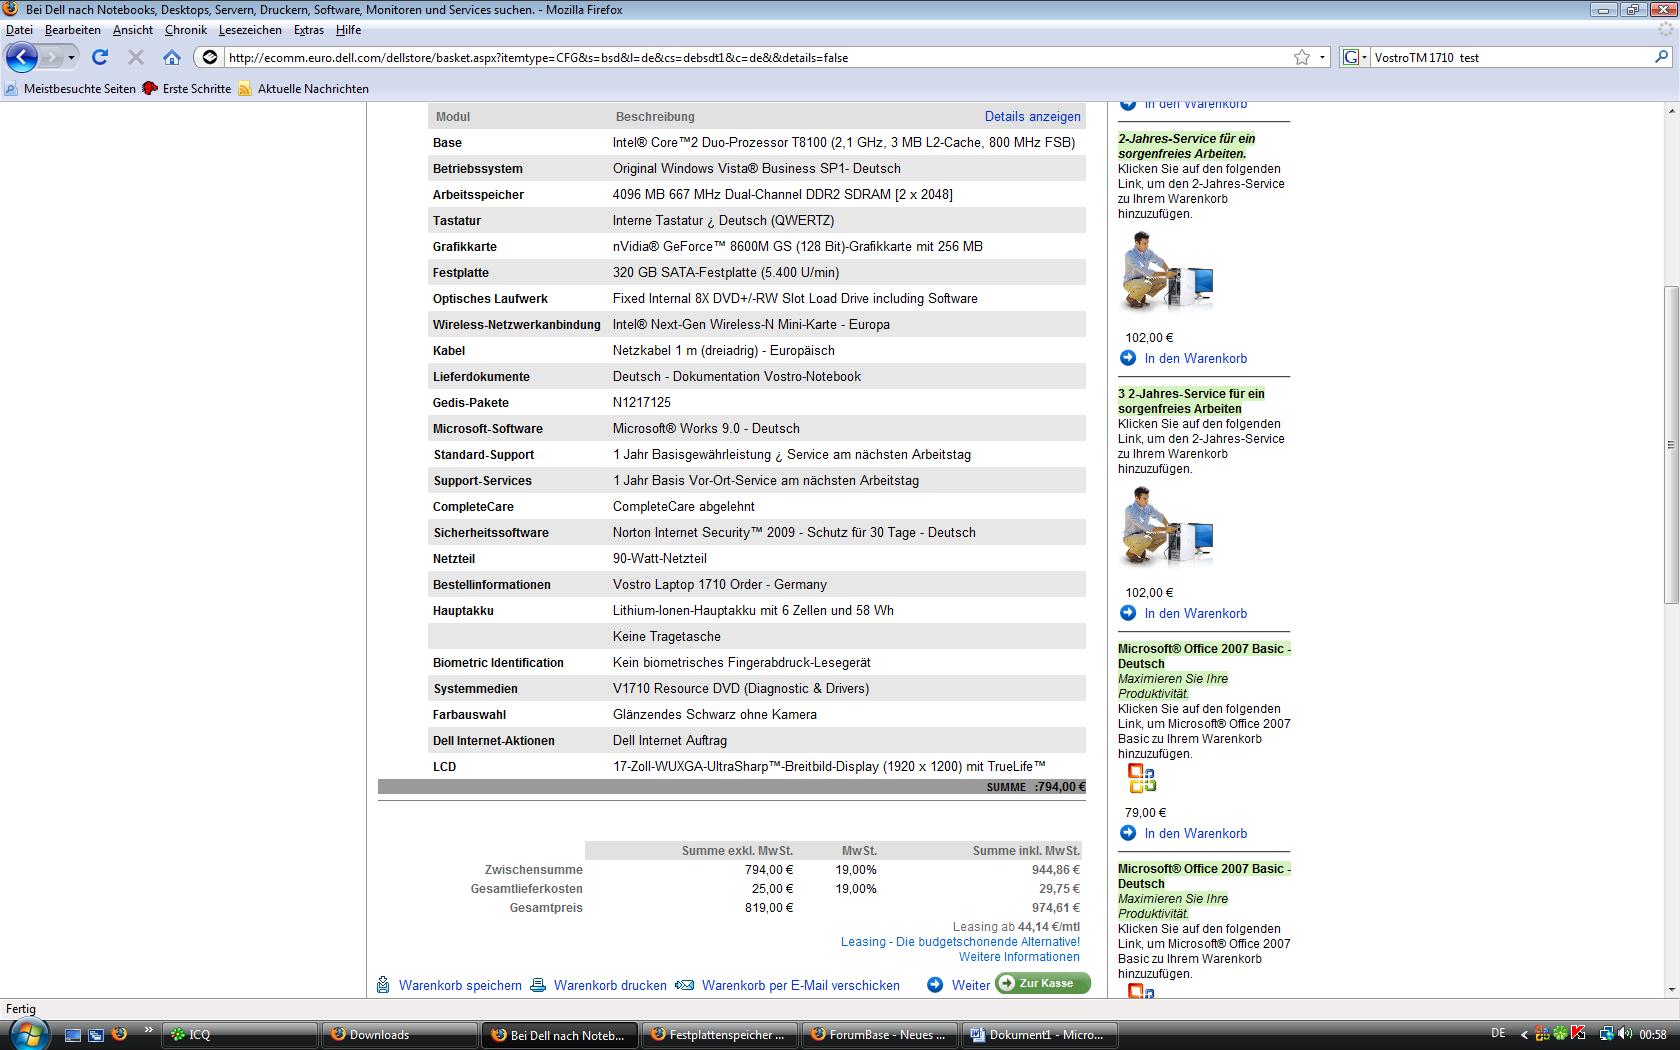Click '974,61 €' total including tax
This screenshot has height=1050, width=1680.
(1056, 908)
